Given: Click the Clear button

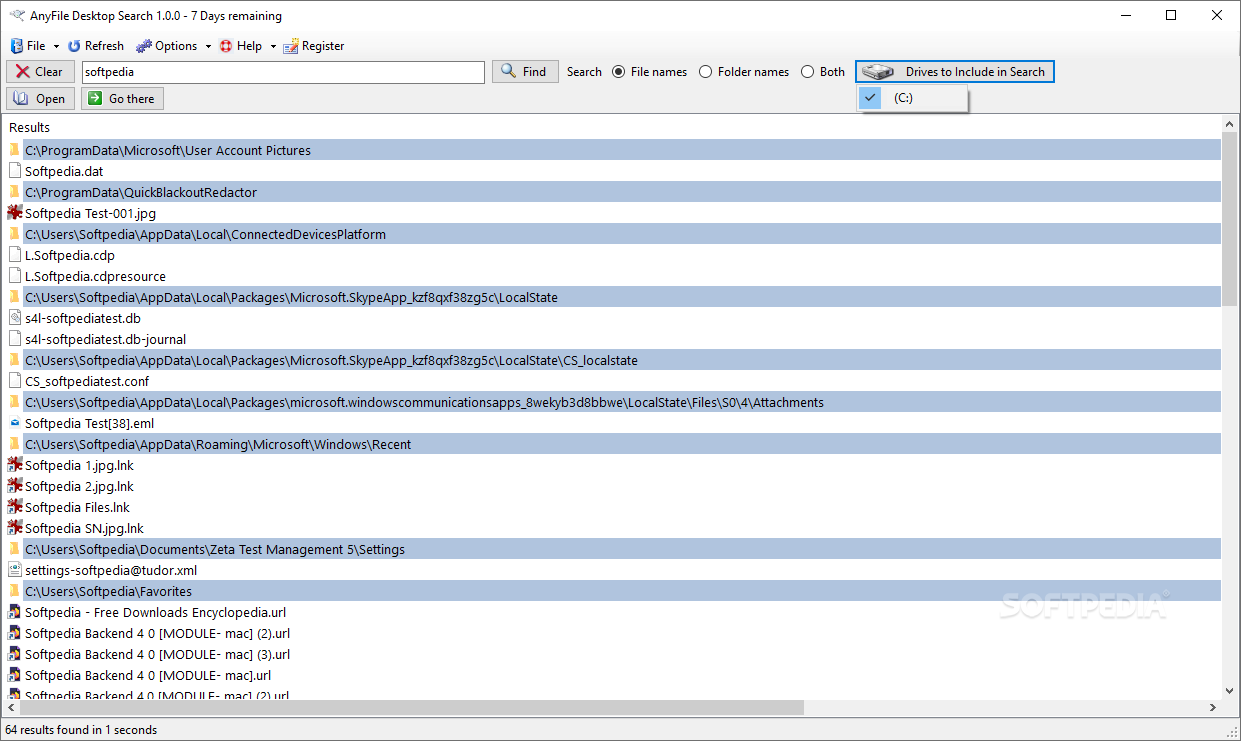Looking at the screenshot, I should (40, 72).
